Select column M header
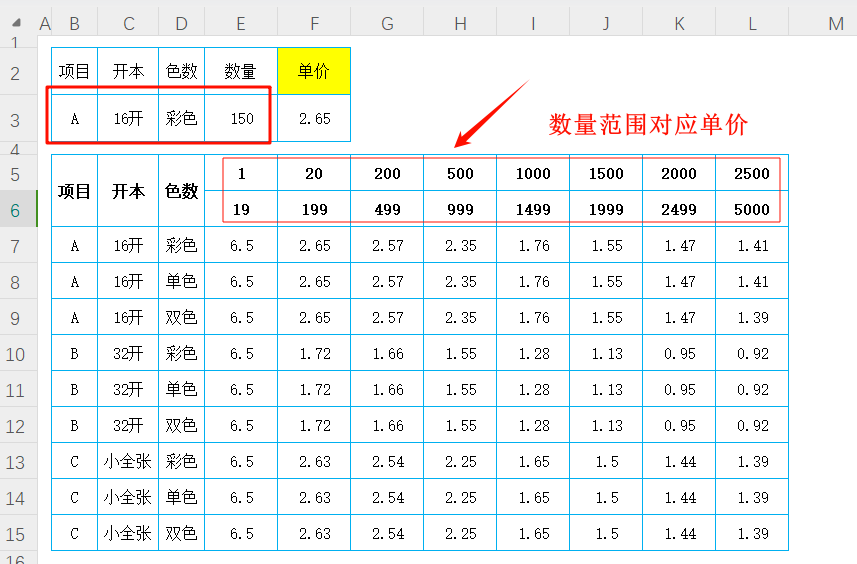 tap(836, 24)
